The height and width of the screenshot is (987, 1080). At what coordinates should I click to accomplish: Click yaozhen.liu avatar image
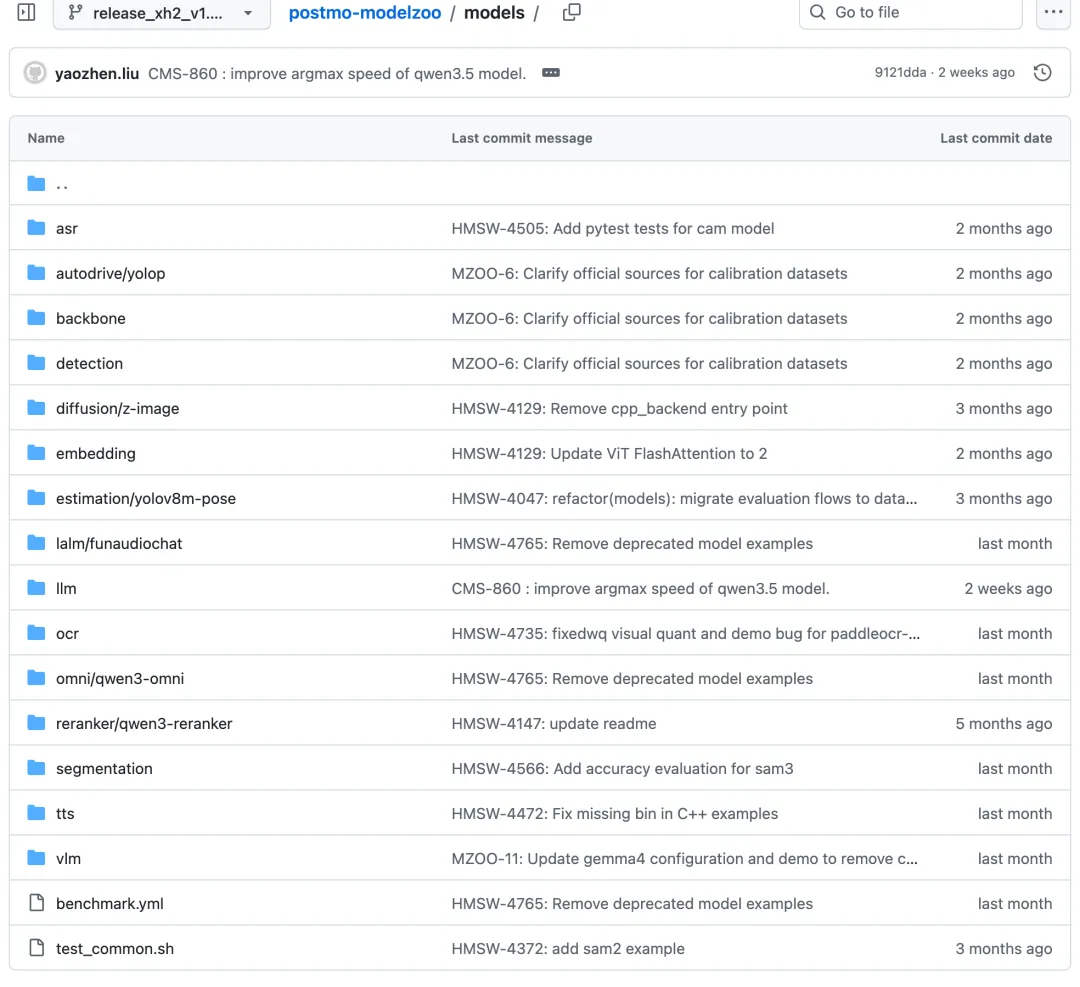(35, 72)
